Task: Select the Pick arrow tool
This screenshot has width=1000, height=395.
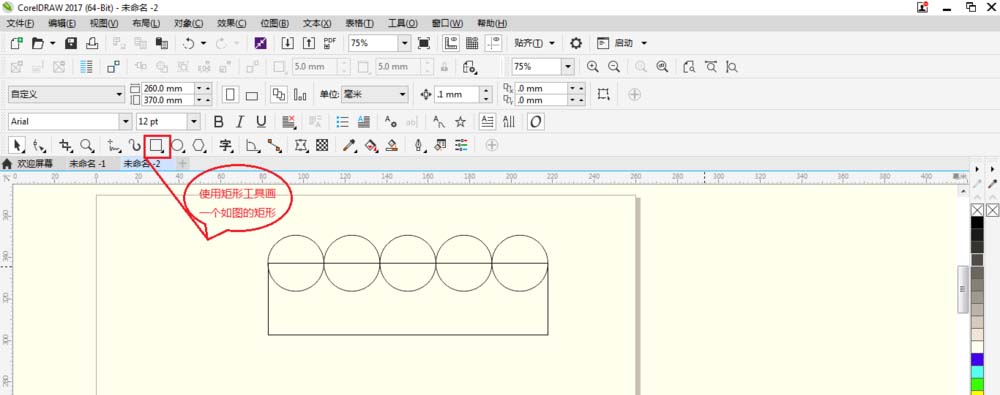Action: 18,145
